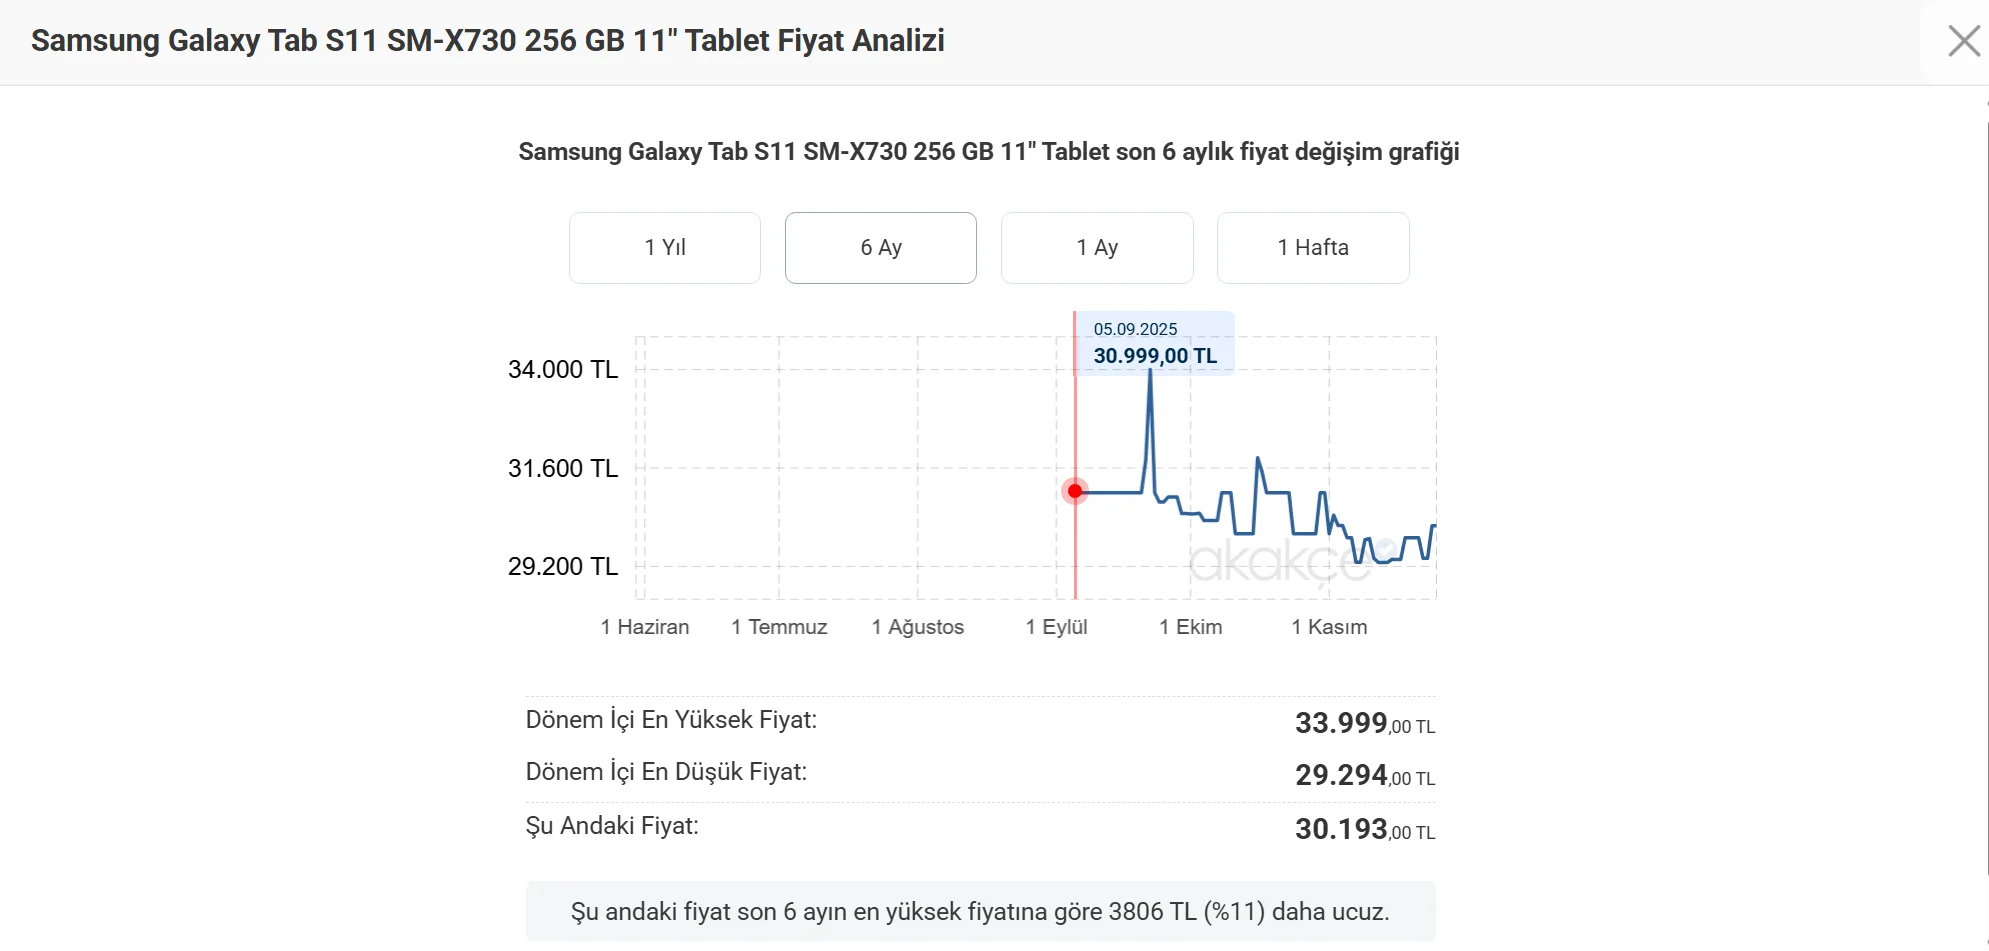The height and width of the screenshot is (951, 1989).
Task: Click the 1 Haziran axis label
Action: pos(645,627)
